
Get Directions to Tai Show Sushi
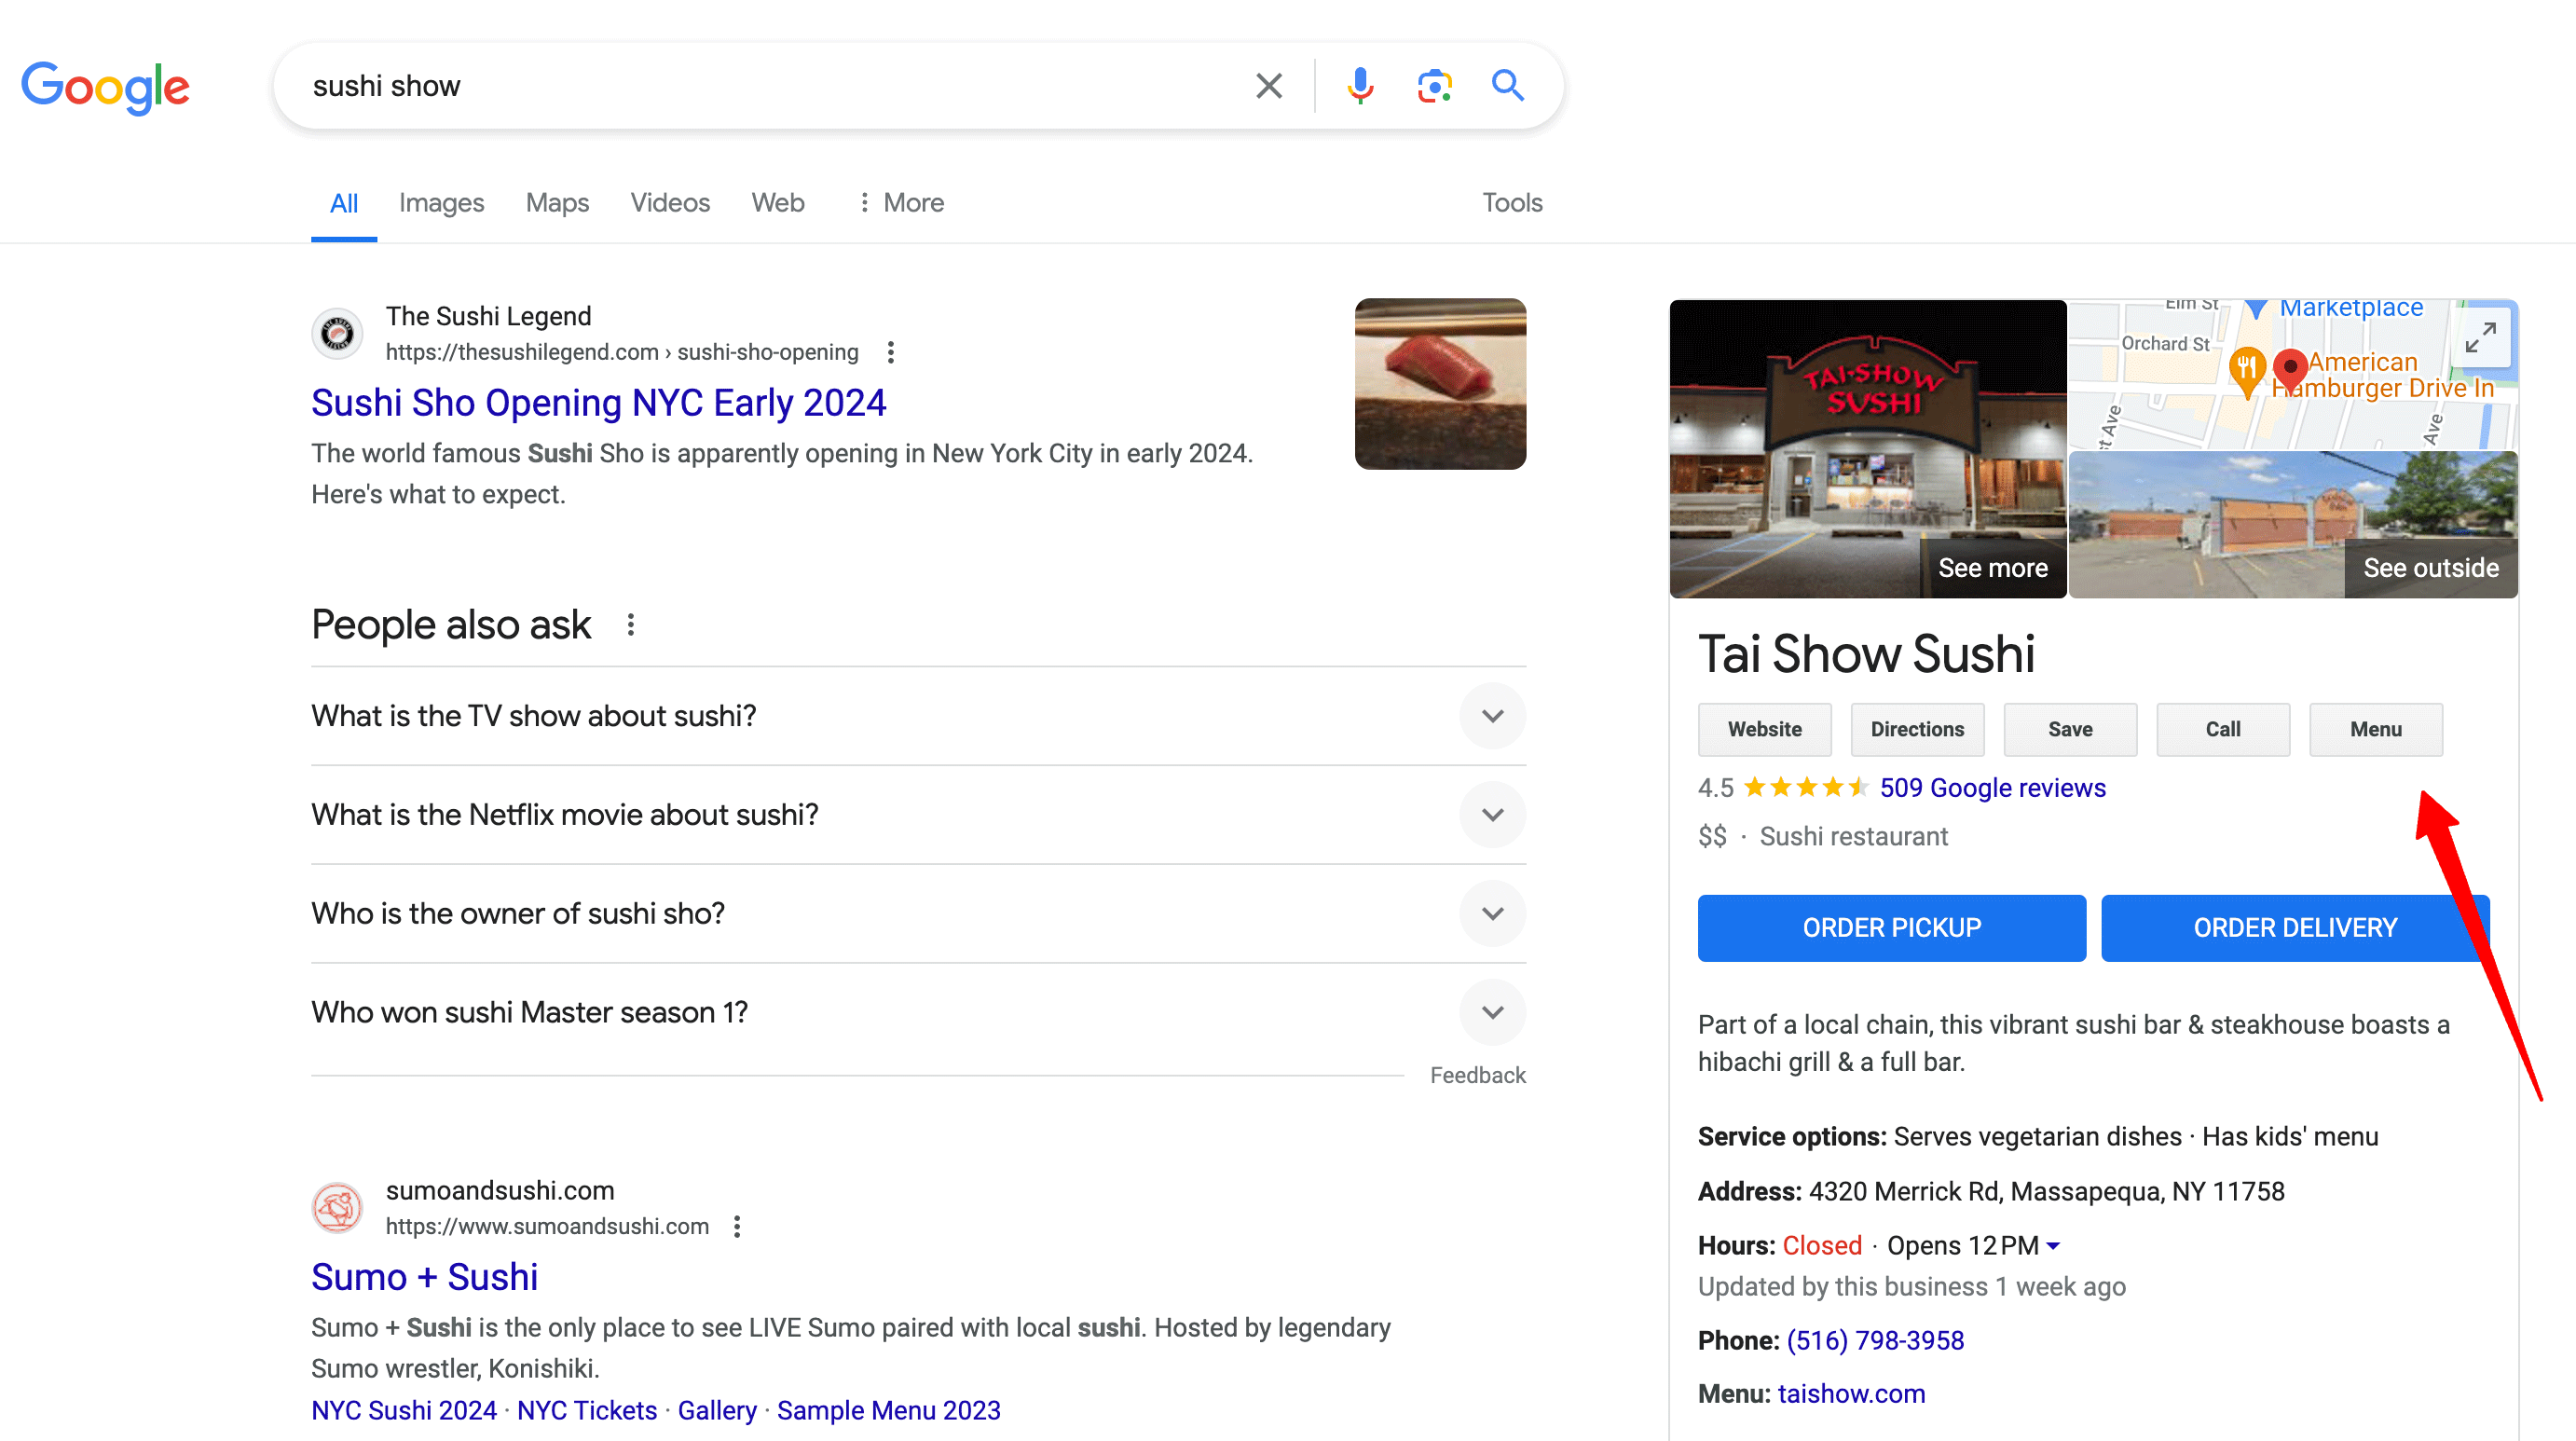pos(1917,729)
